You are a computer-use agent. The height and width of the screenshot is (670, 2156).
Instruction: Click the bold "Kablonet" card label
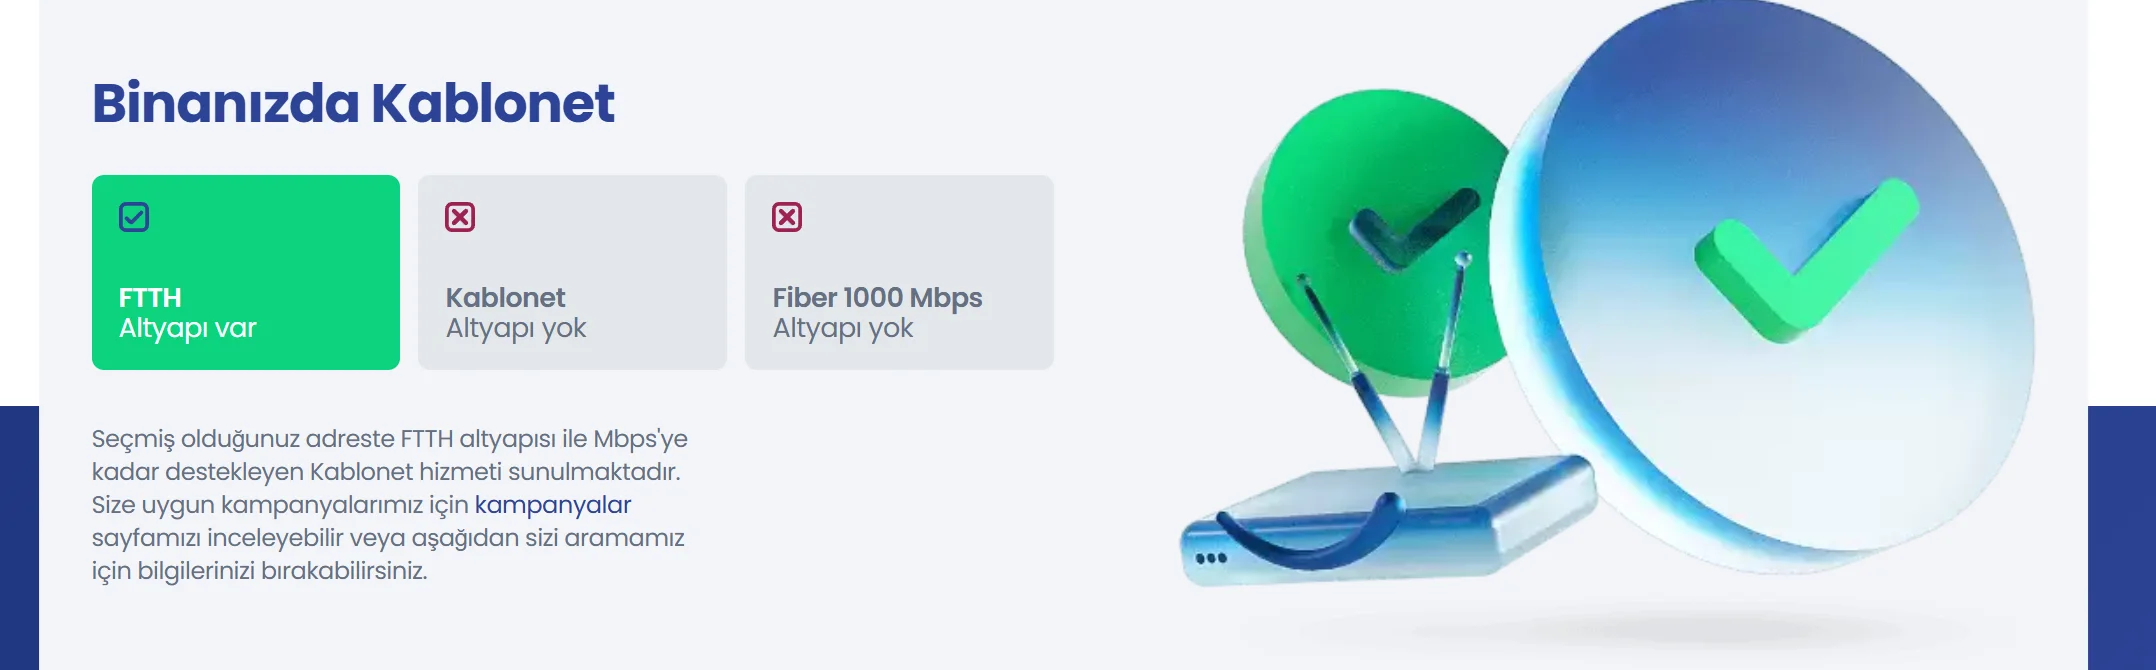tap(505, 297)
